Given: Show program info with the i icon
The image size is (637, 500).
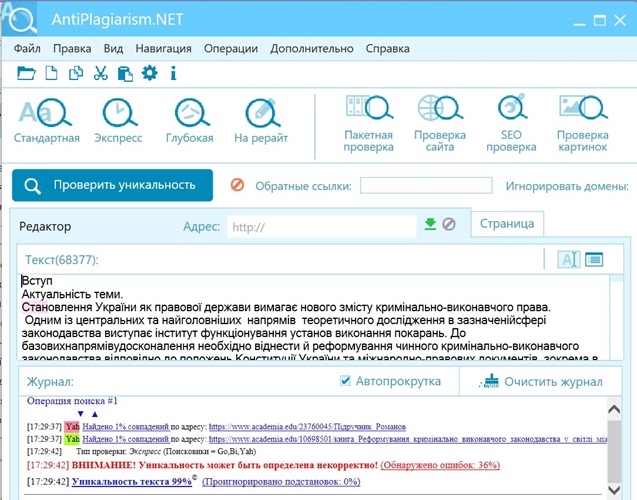Looking at the screenshot, I should [x=173, y=74].
